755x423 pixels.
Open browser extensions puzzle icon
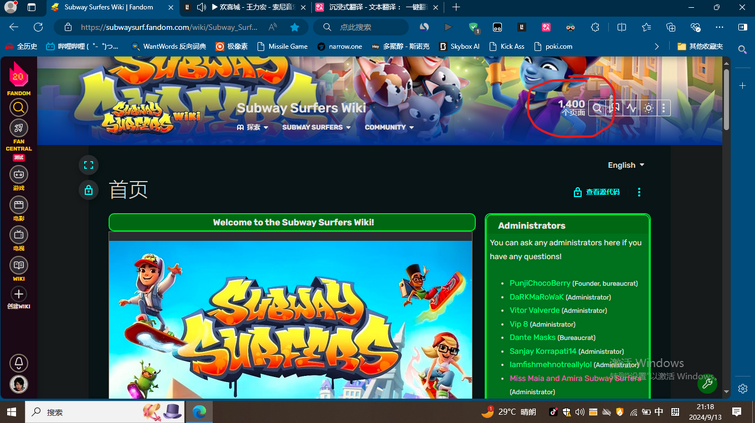[x=595, y=27]
